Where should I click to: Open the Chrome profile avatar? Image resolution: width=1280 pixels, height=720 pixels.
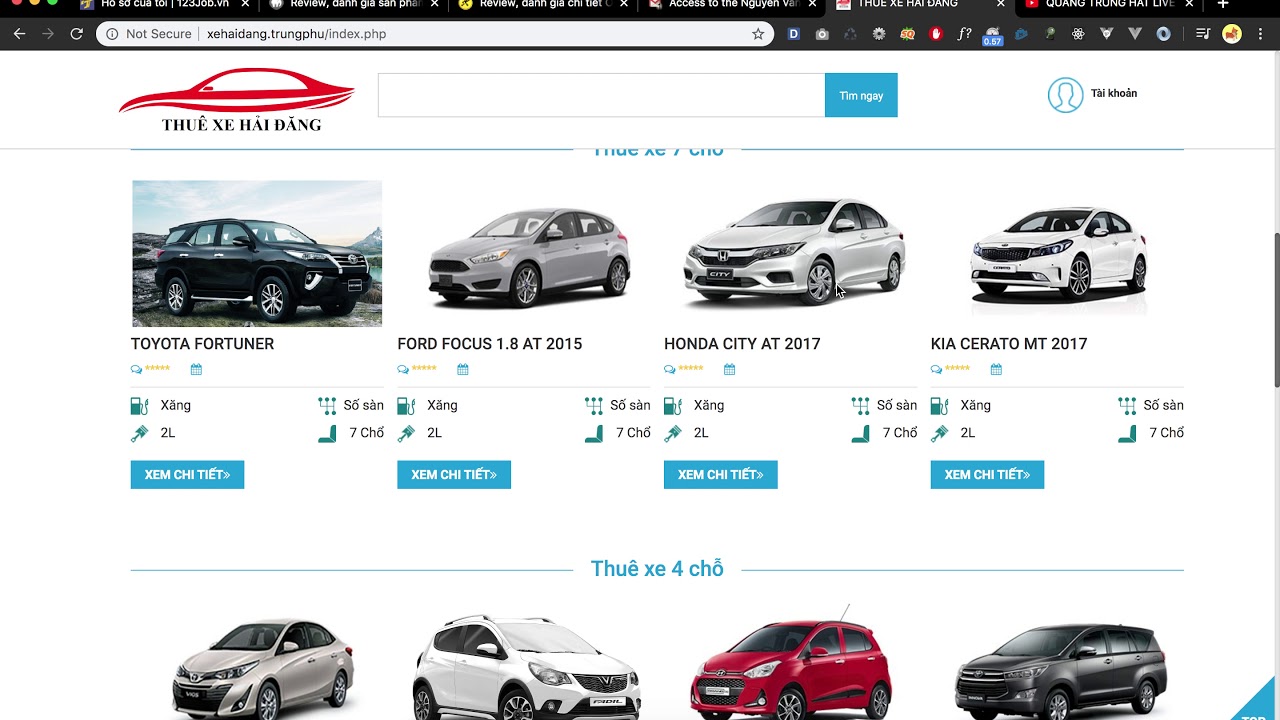click(x=1232, y=34)
